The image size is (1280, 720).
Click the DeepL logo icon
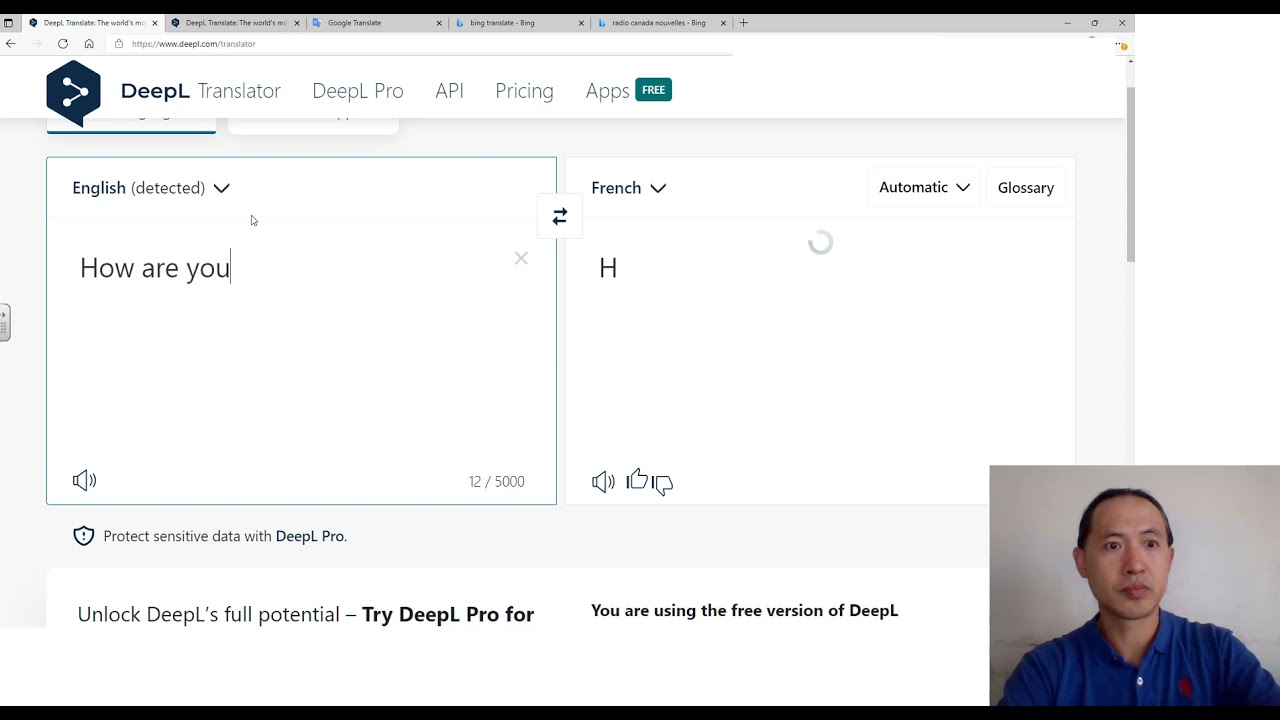pyautogui.click(x=73, y=92)
